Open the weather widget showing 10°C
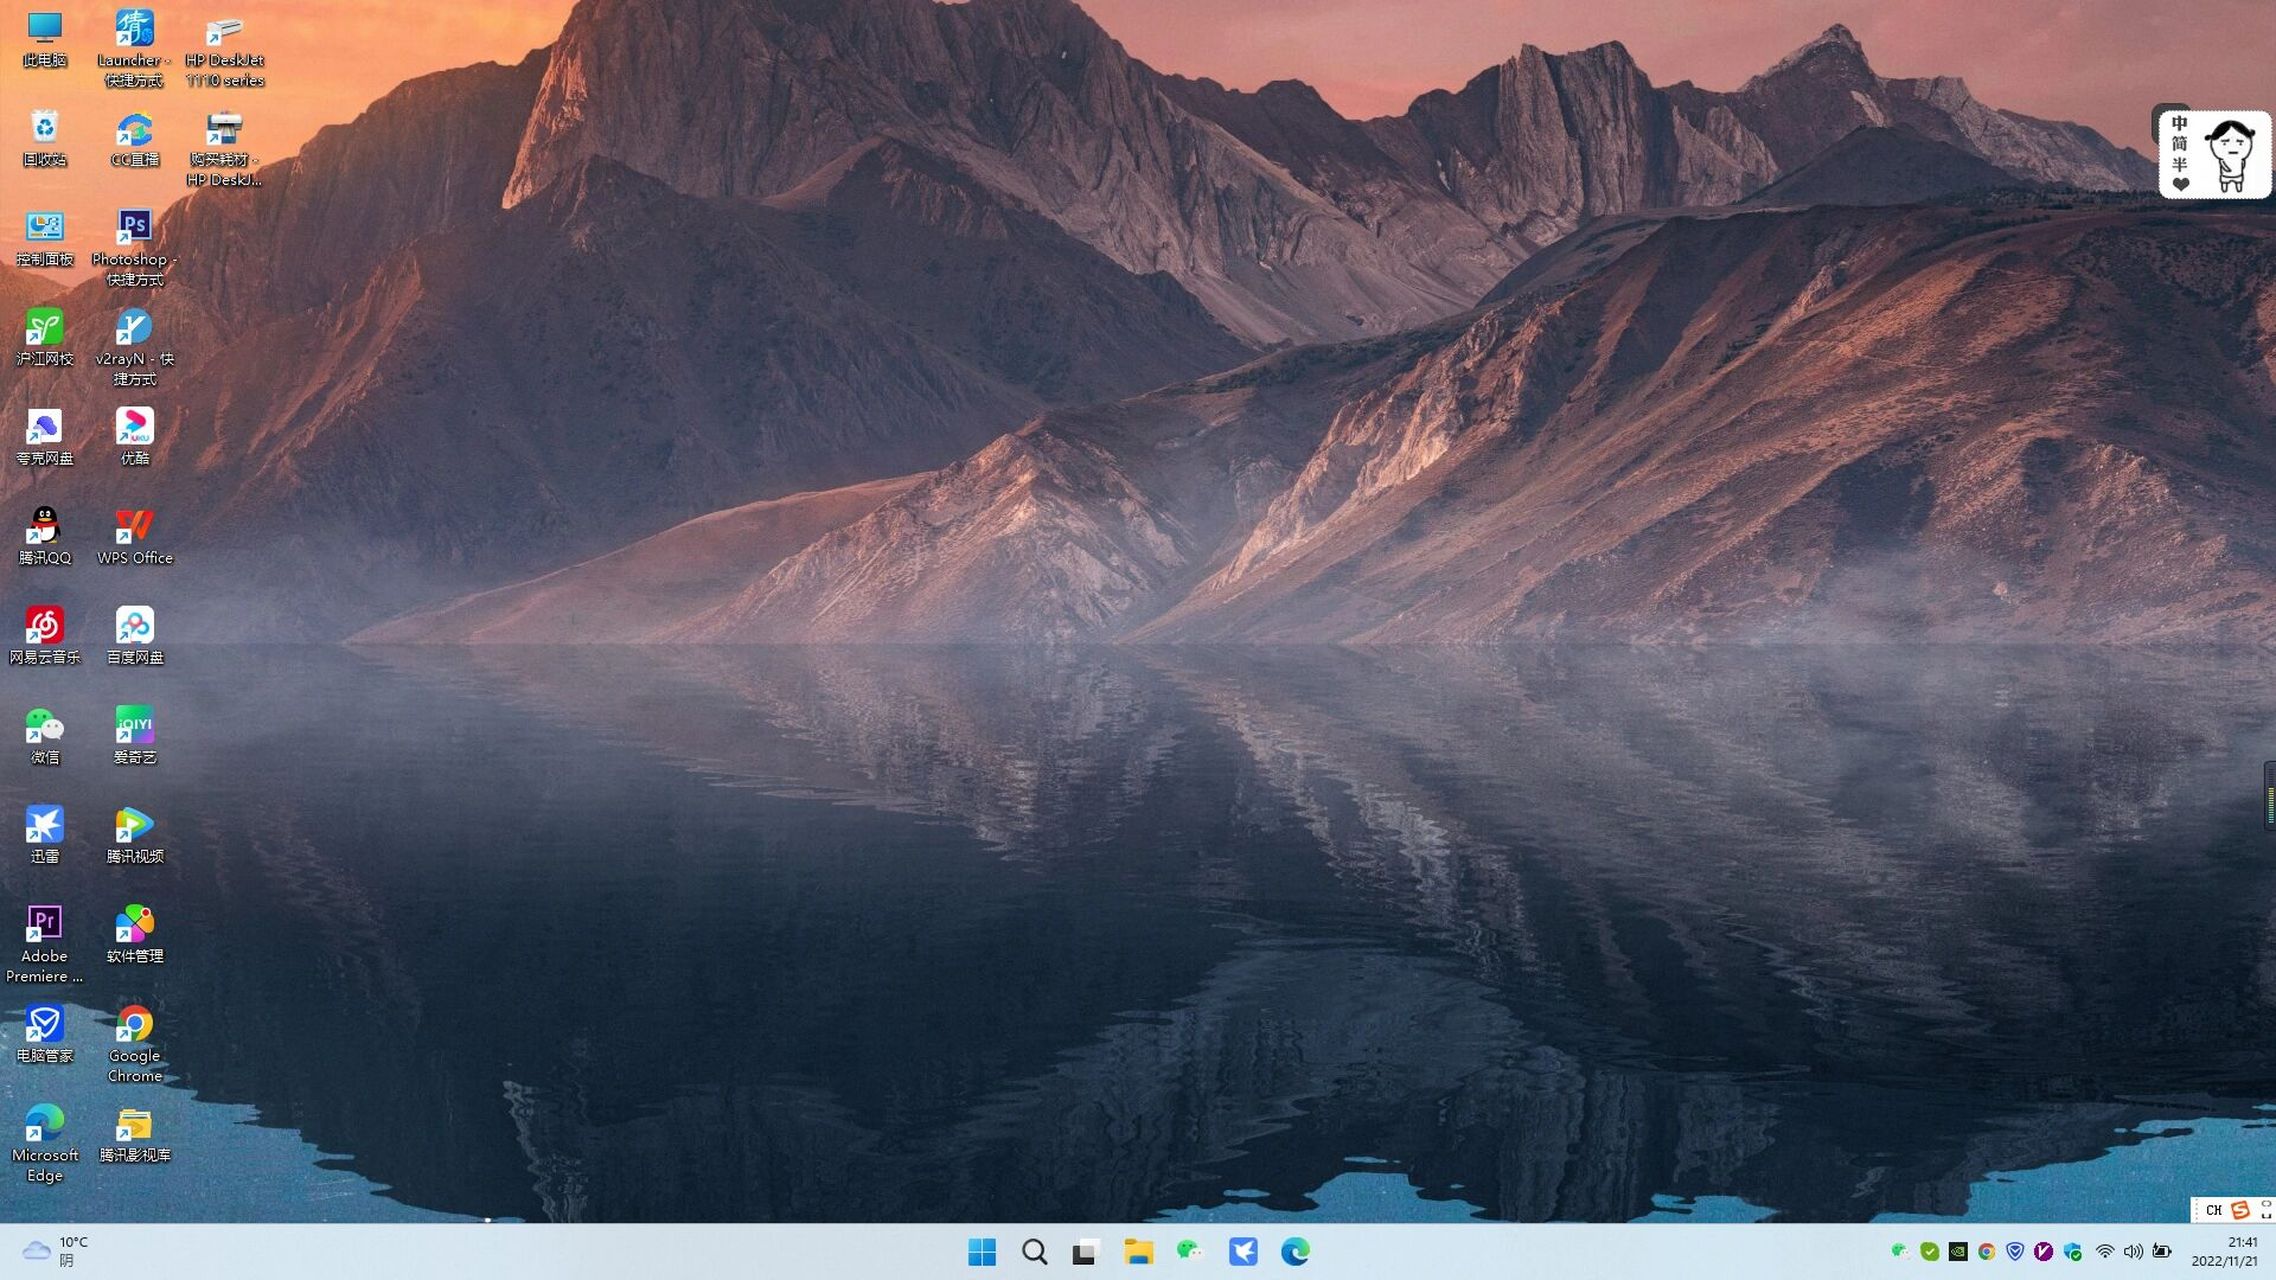 point(56,1251)
